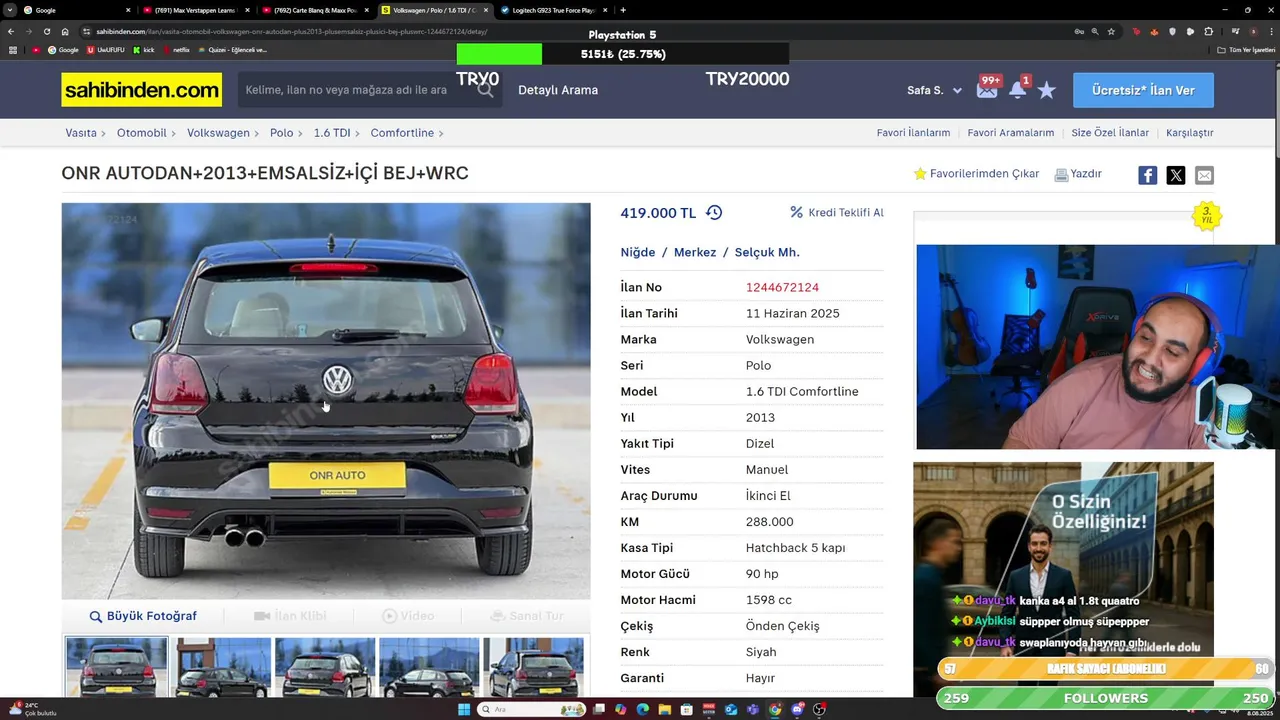Viewport: 1280px width, 720px height.
Task: Click the Volkswagen breadcrumb link
Action: tap(218, 133)
